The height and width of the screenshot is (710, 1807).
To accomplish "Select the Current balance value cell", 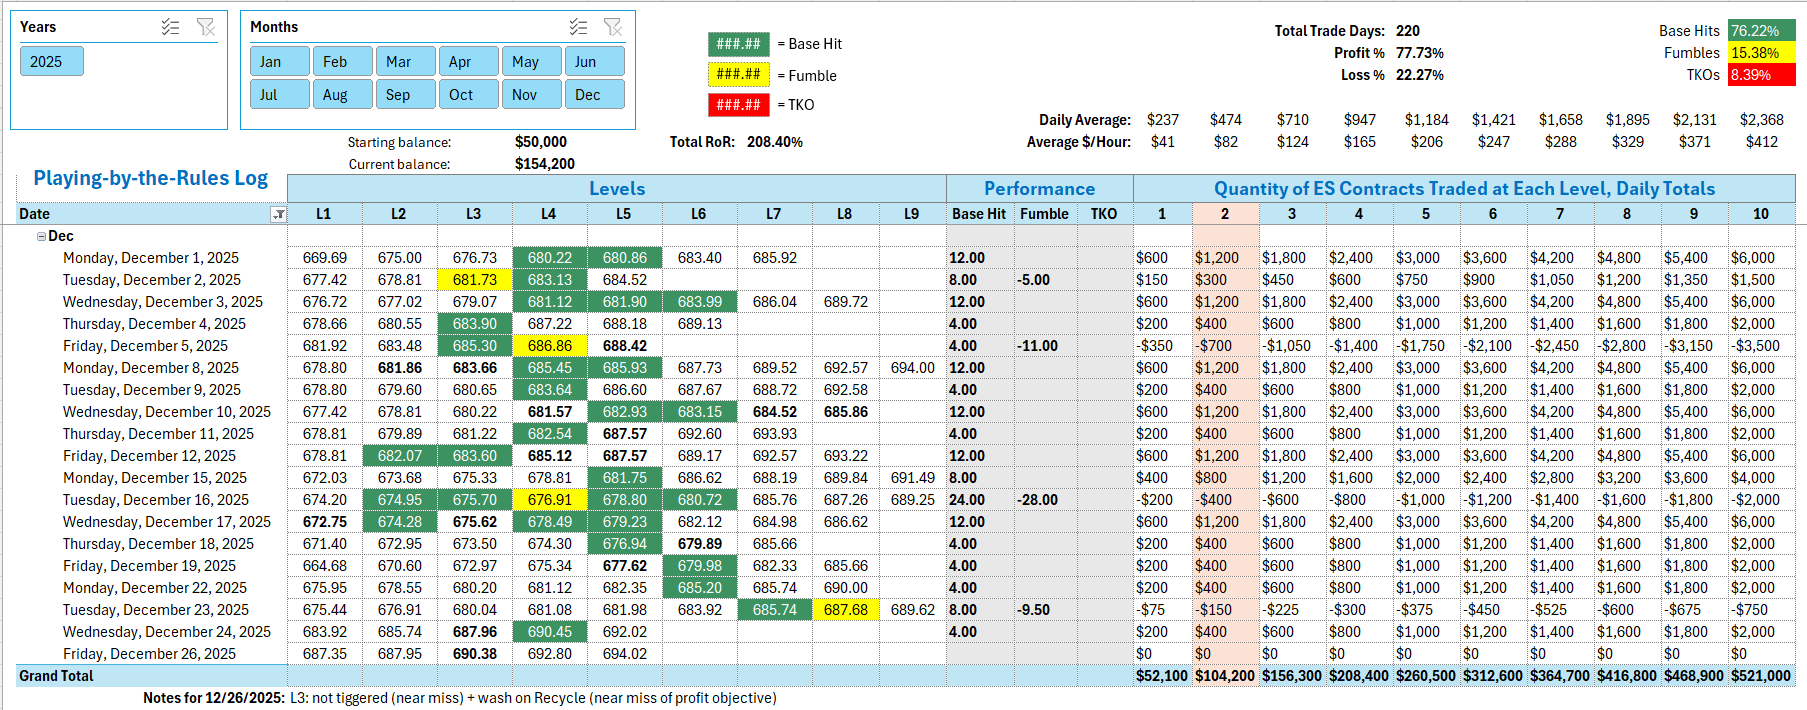I will 544,164.
